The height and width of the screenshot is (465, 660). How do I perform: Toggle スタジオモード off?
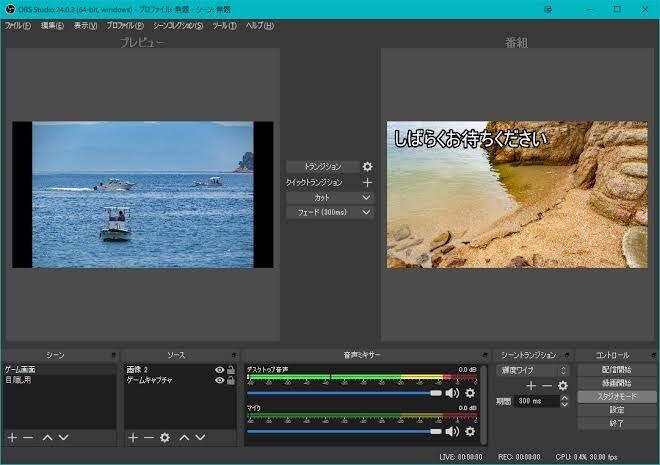617,396
